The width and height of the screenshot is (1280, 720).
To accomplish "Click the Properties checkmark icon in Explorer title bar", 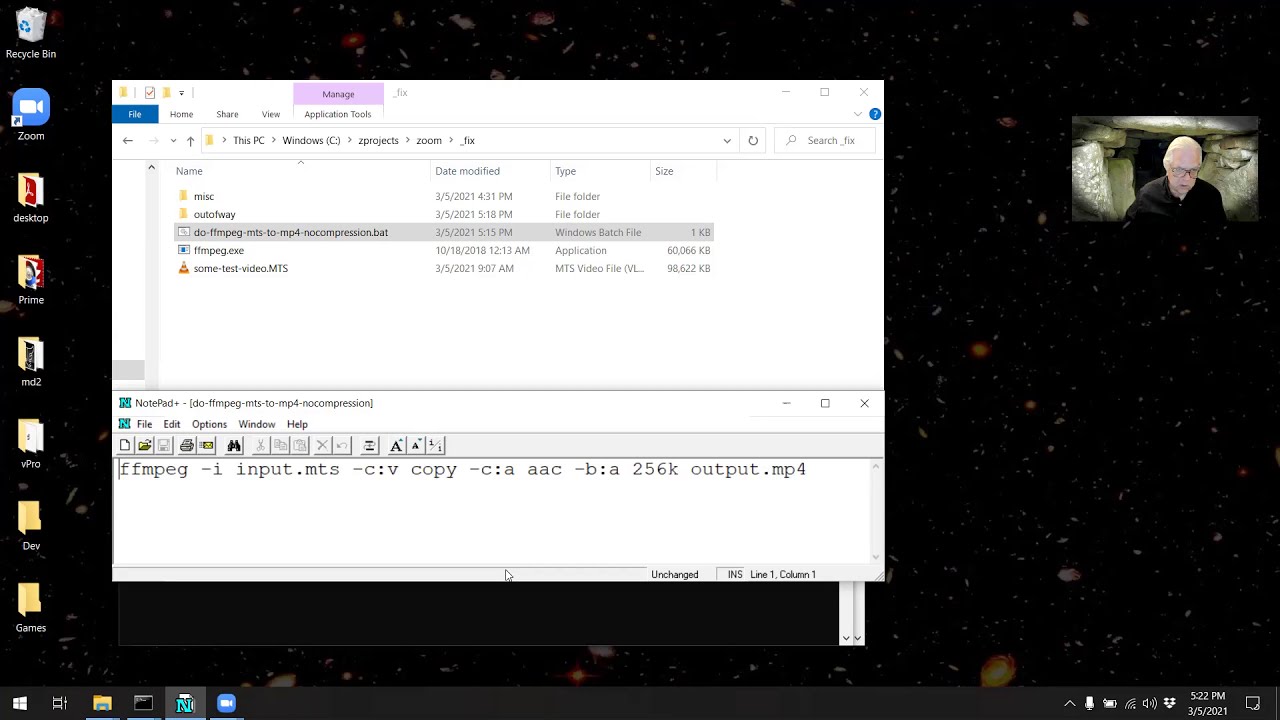I will (149, 93).
